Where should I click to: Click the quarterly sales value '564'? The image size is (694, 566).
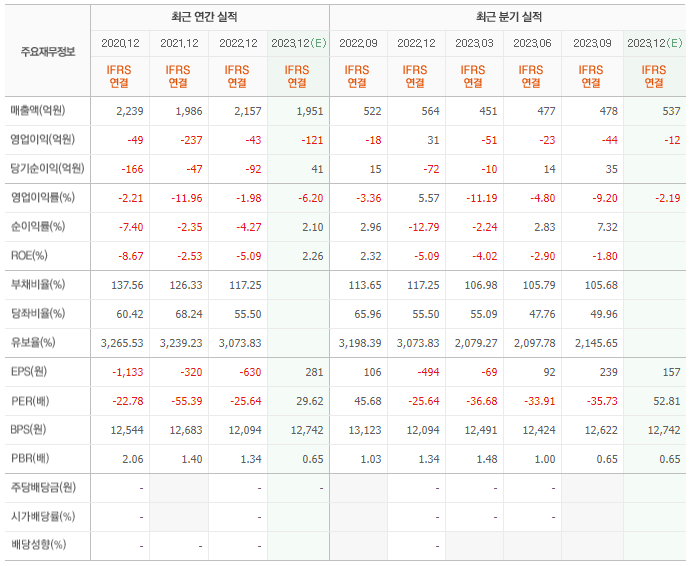(430, 111)
